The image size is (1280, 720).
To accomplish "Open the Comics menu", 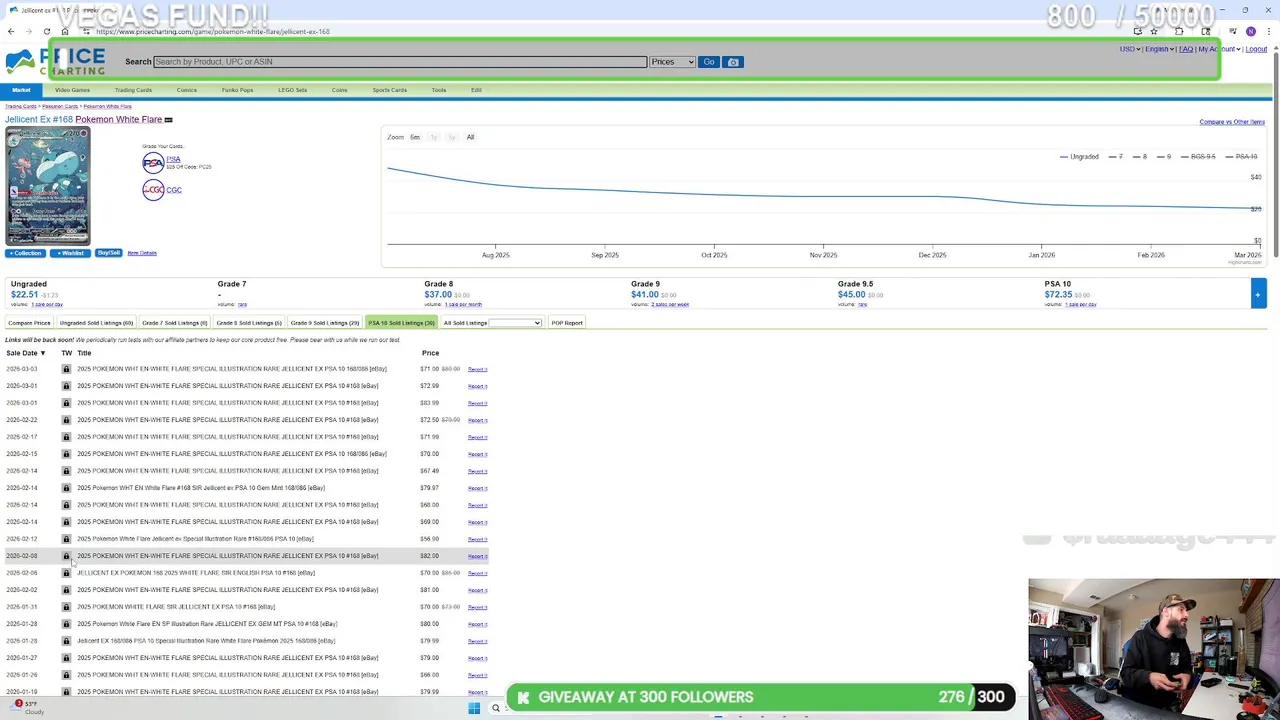I will click(187, 90).
